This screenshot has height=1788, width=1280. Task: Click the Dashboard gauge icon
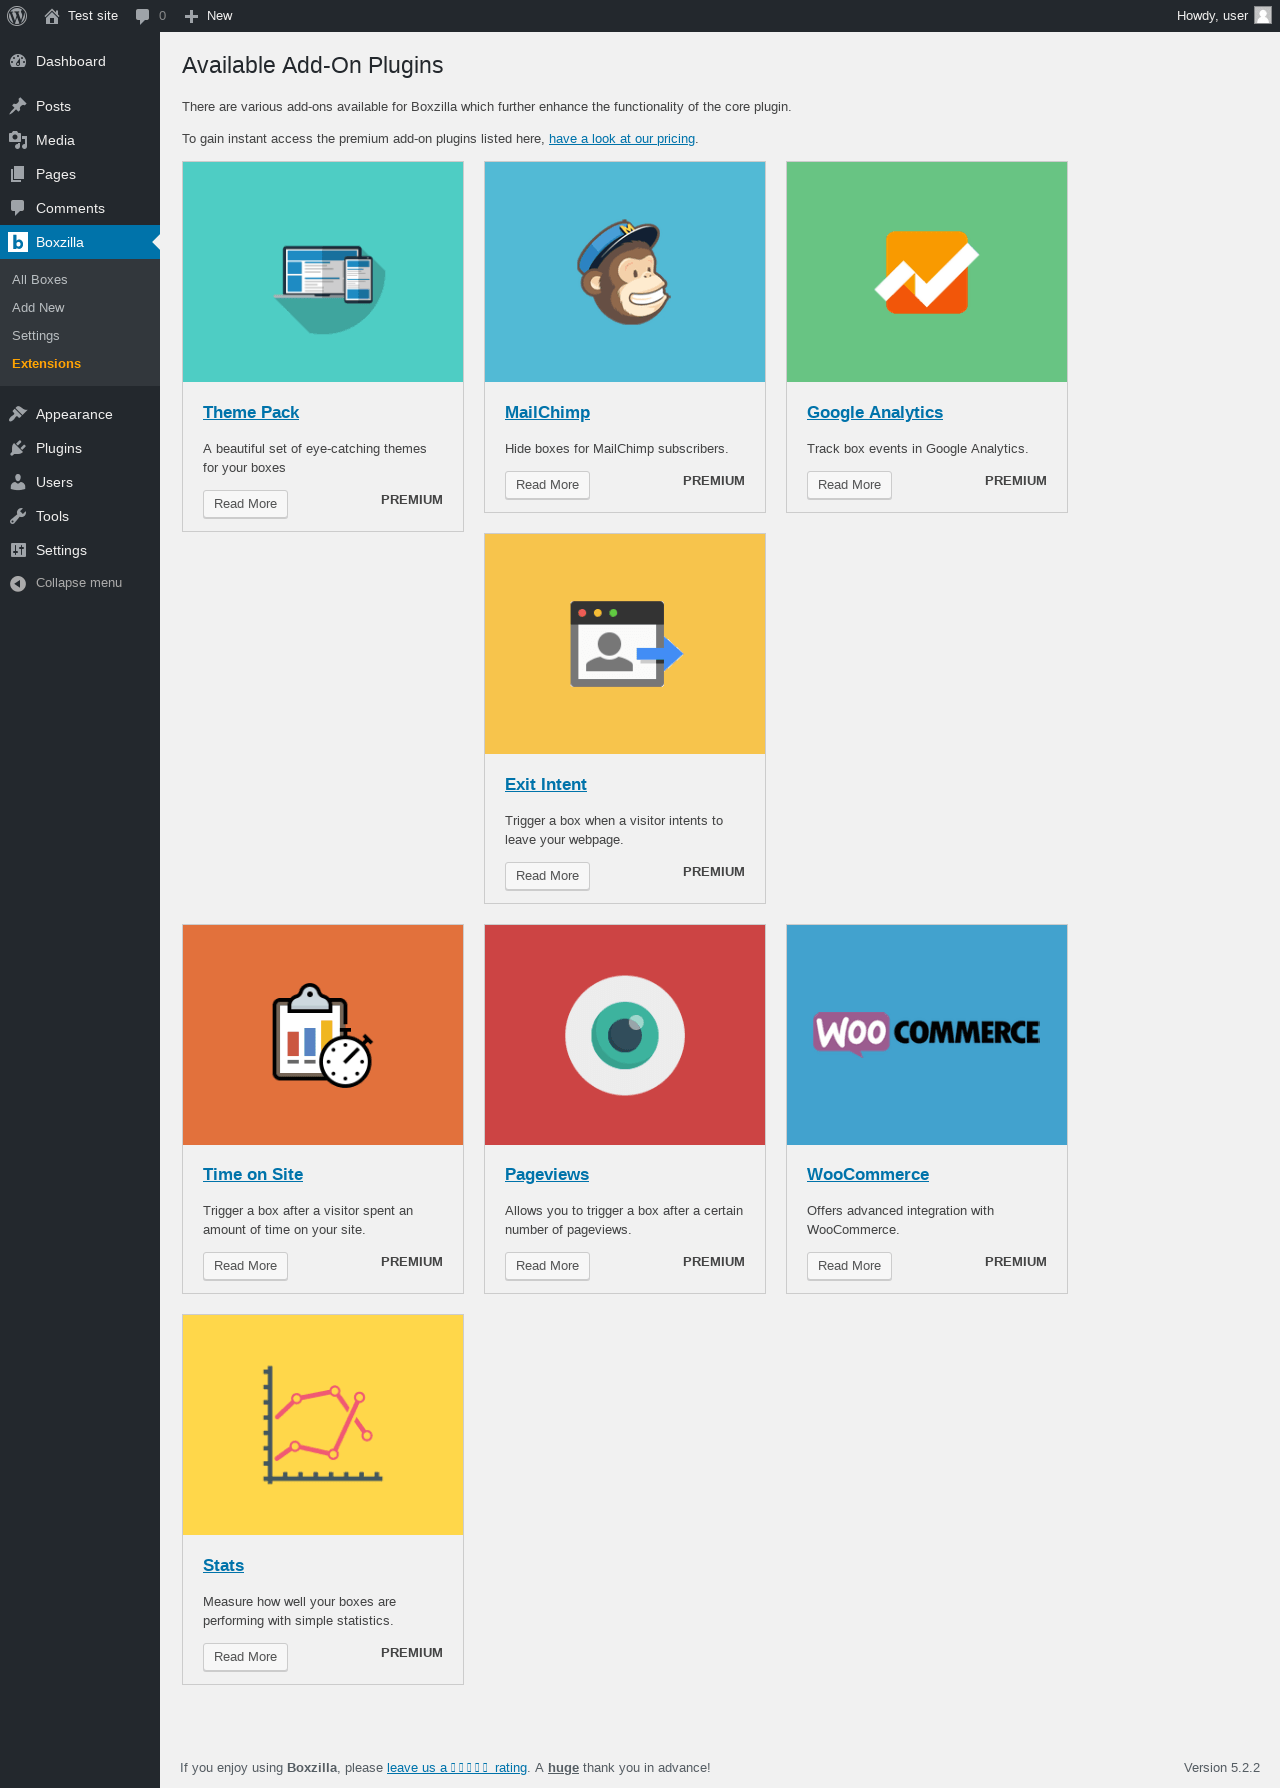pos(18,61)
